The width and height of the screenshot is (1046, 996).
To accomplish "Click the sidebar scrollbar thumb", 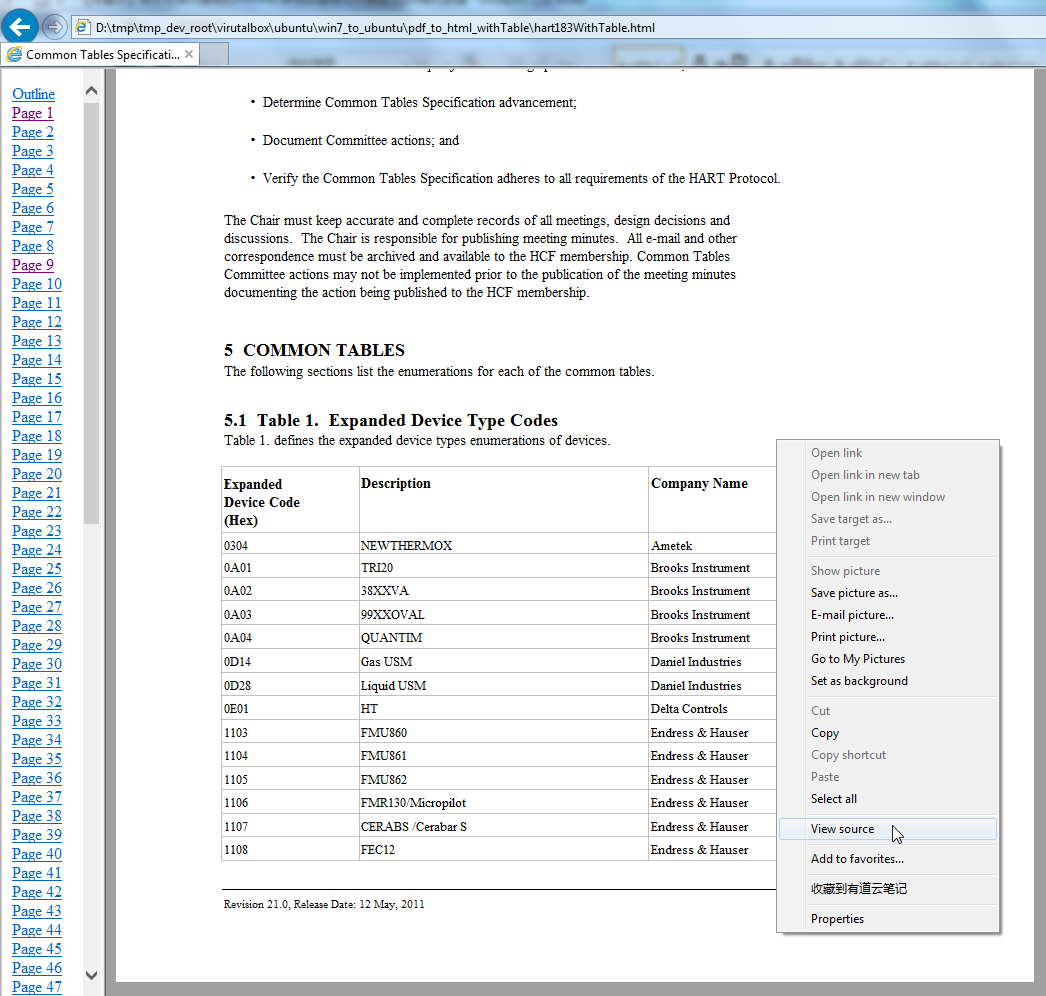I will [91, 313].
